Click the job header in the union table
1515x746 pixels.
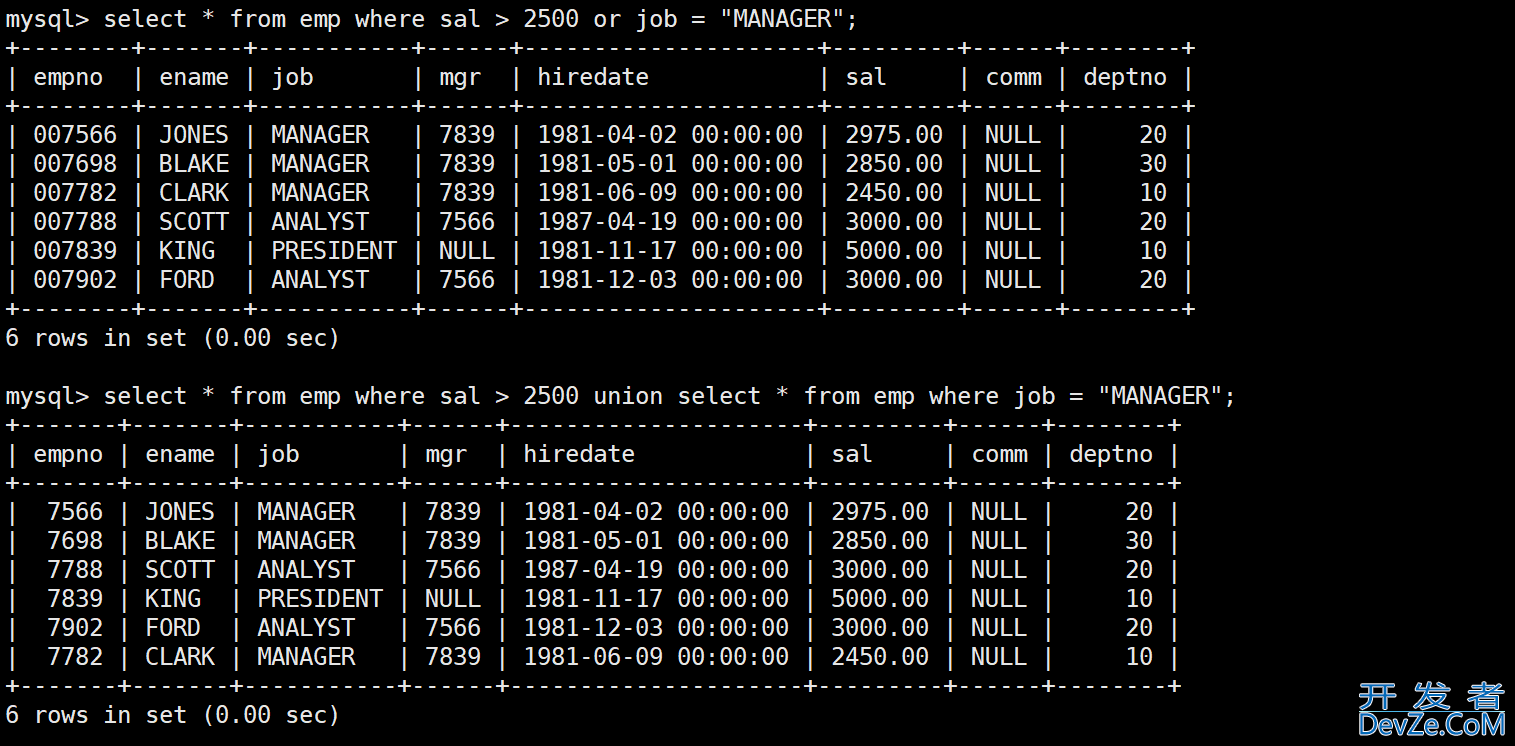click(278, 455)
